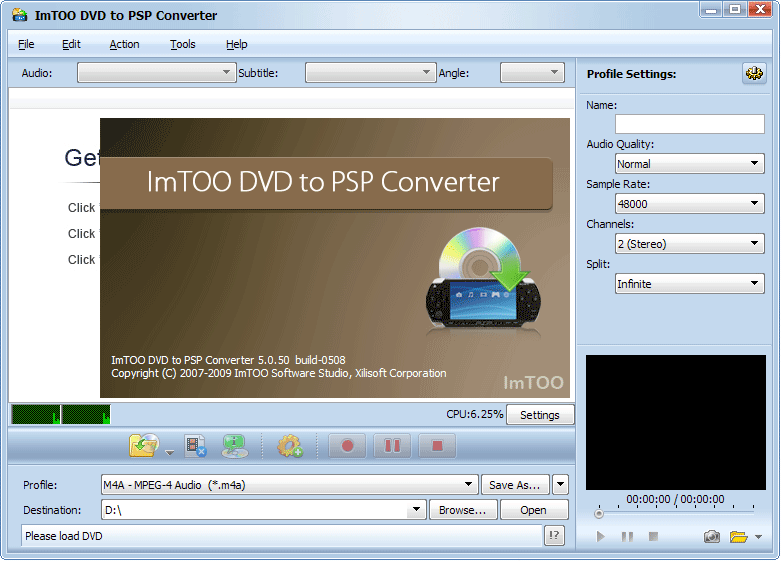Click the "Please load DVD" status text
The width and height of the screenshot is (781, 561).
(x=64, y=536)
